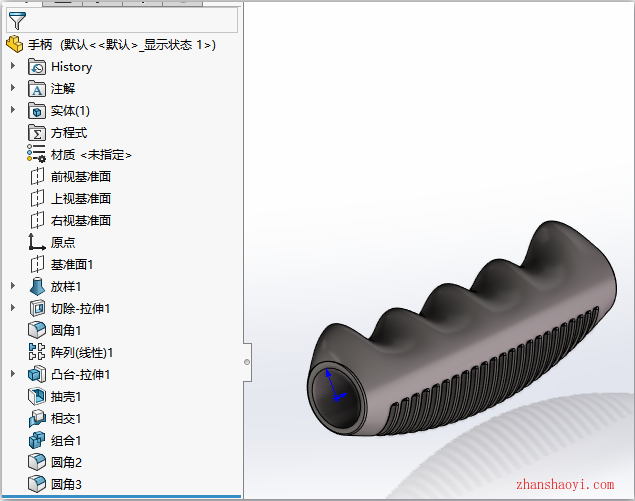Image resolution: width=635 pixels, height=501 pixels.
Task: Click the History folder icon
Action: pyautogui.click(x=37, y=67)
